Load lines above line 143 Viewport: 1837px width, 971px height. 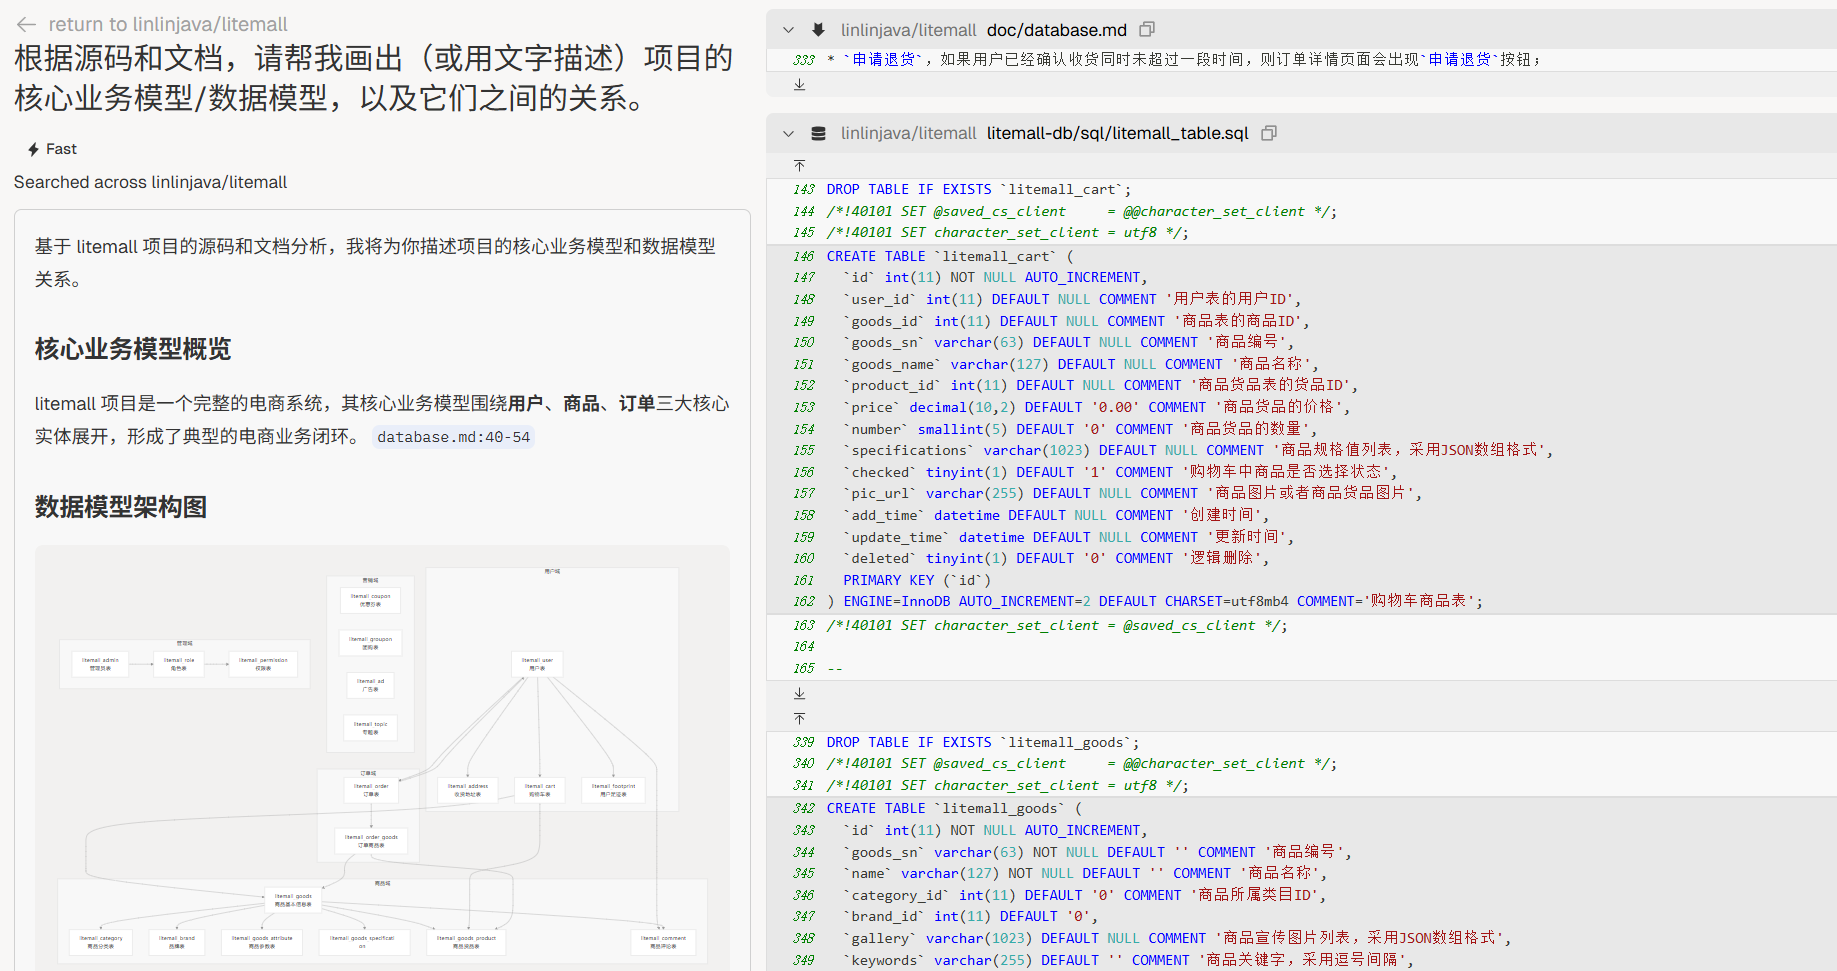tap(799, 165)
